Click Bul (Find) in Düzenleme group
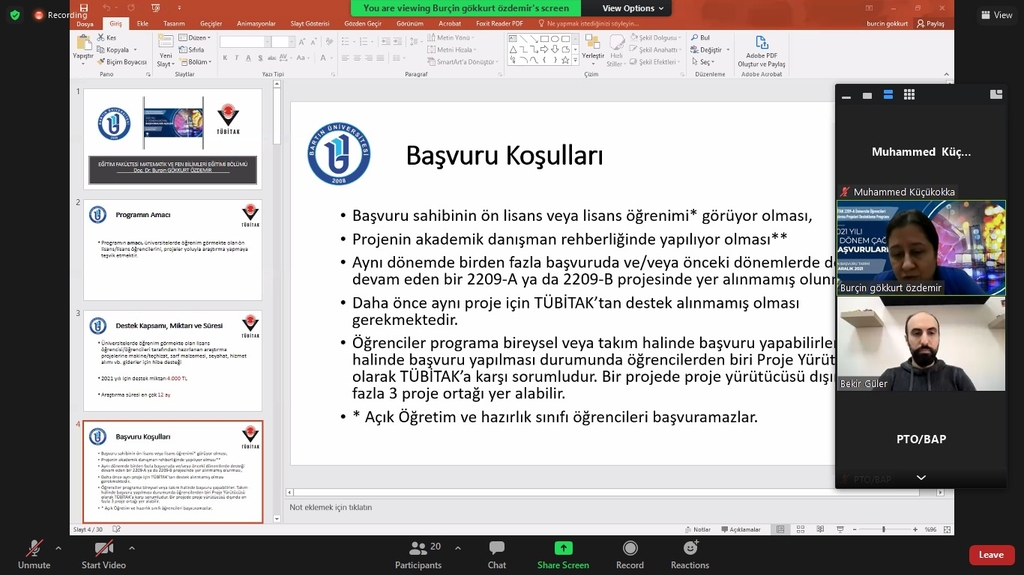1024x575 pixels. pyautogui.click(x=701, y=38)
